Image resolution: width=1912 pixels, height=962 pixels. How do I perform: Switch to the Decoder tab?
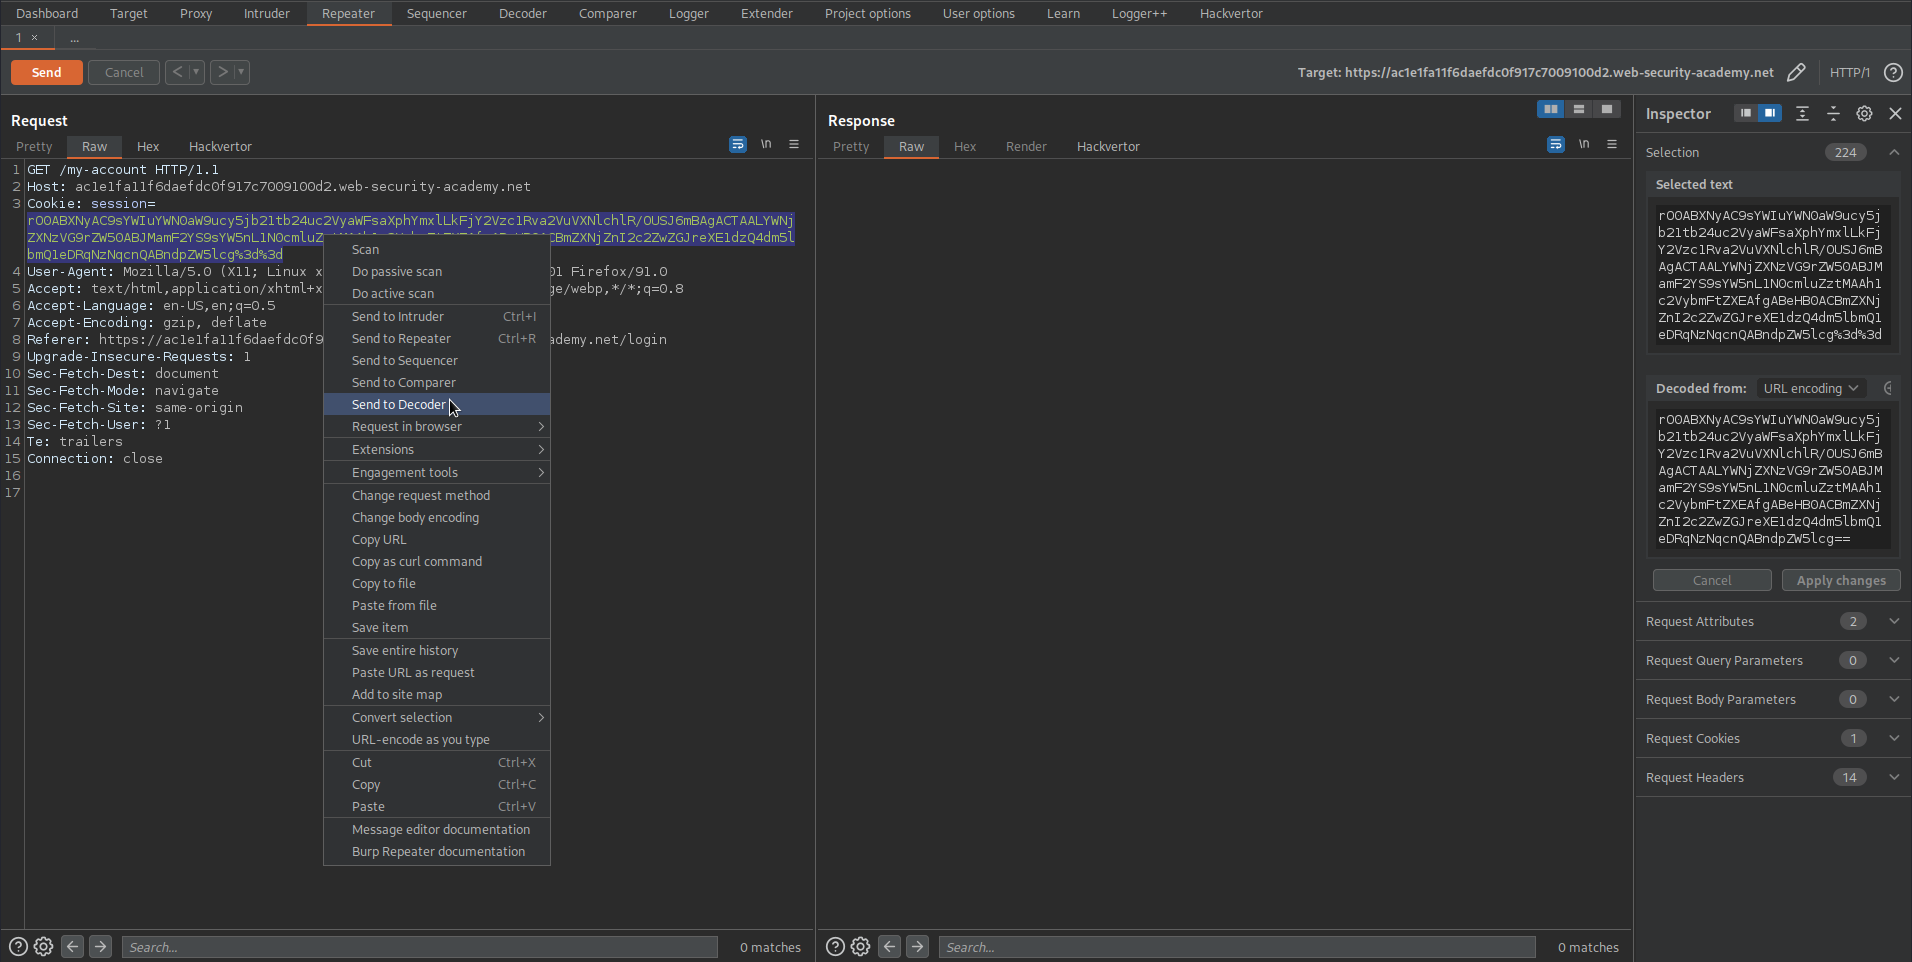[523, 13]
